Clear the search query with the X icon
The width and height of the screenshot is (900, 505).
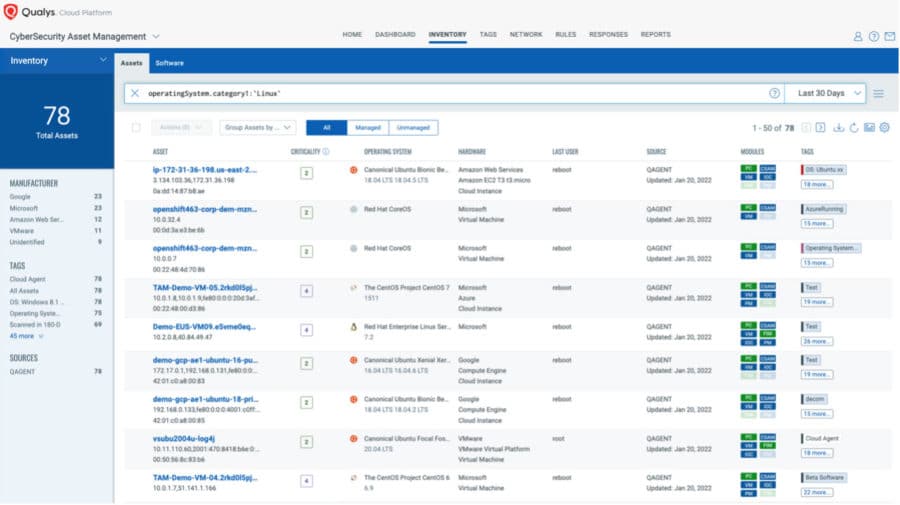[x=135, y=93]
